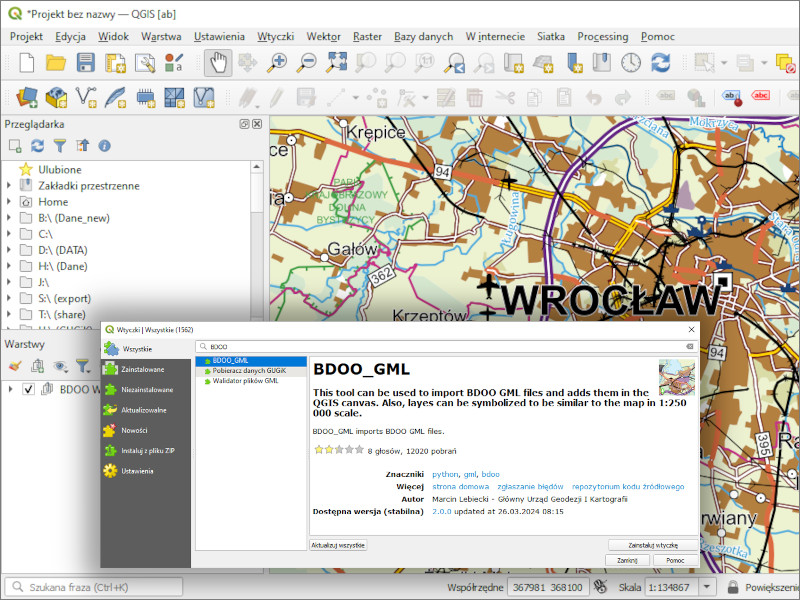This screenshot has height=600, width=800.
Task: Collapse all in browser panel icon
Action: pos(82,146)
